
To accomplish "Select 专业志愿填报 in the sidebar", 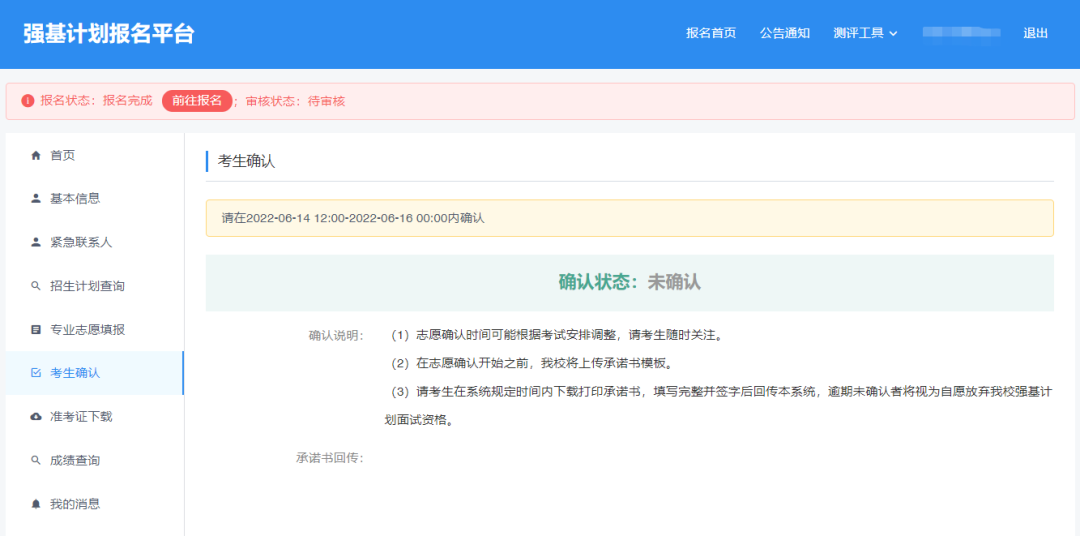I will [87, 329].
